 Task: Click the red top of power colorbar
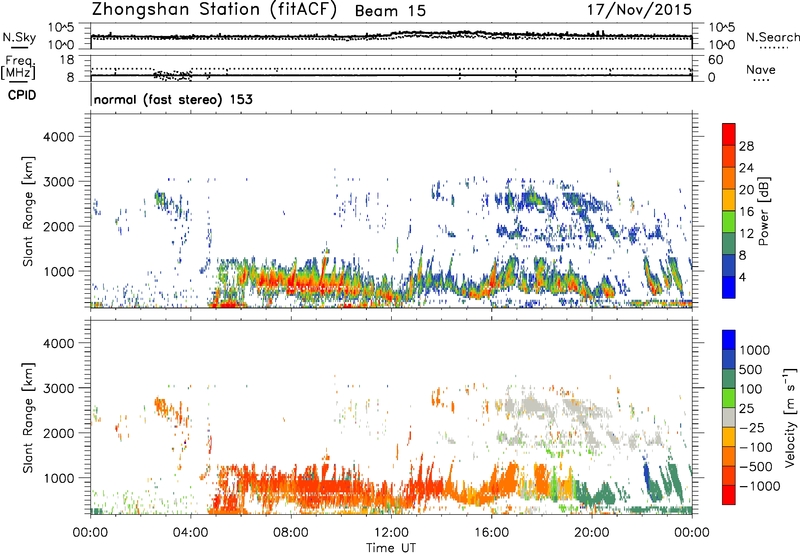pos(729,134)
